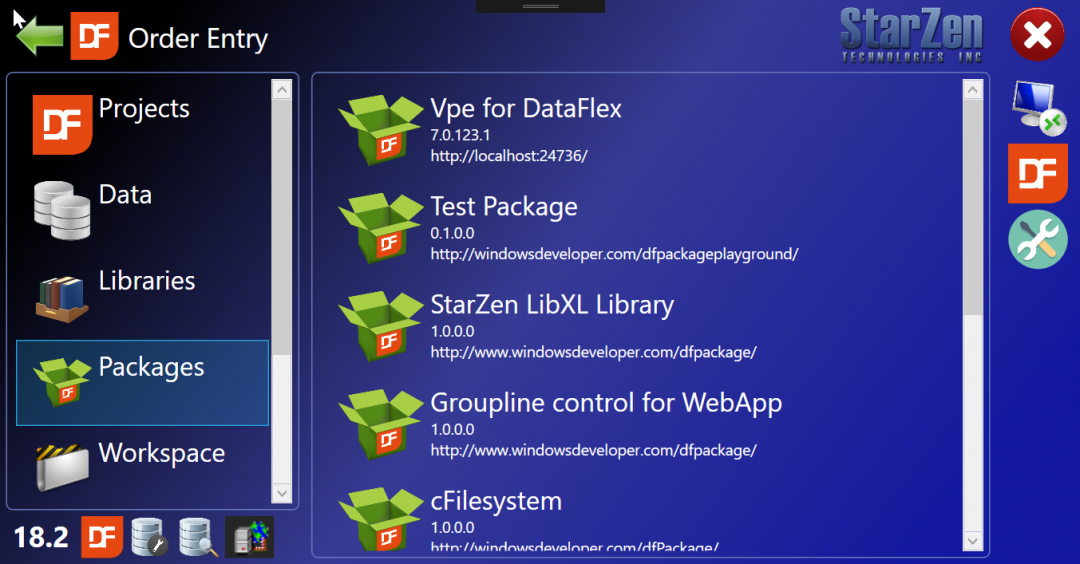Open the database magnifier explorer icon
Viewport: 1080px width, 564px height.
click(x=197, y=537)
